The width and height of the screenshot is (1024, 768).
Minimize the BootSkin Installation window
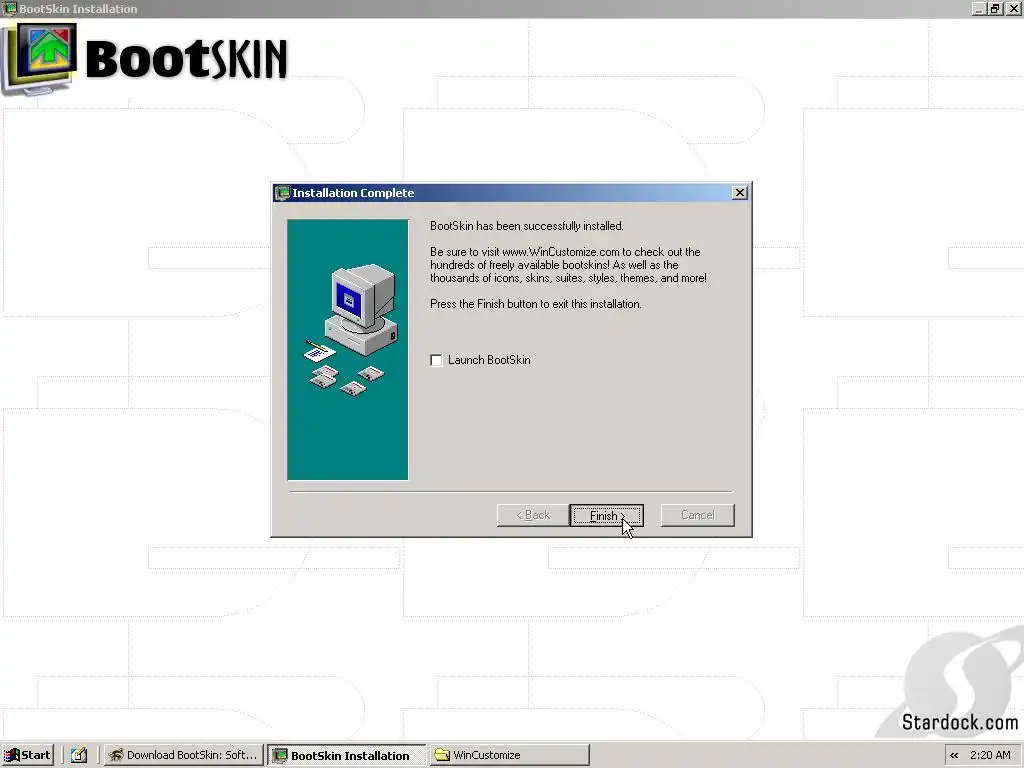[978, 8]
